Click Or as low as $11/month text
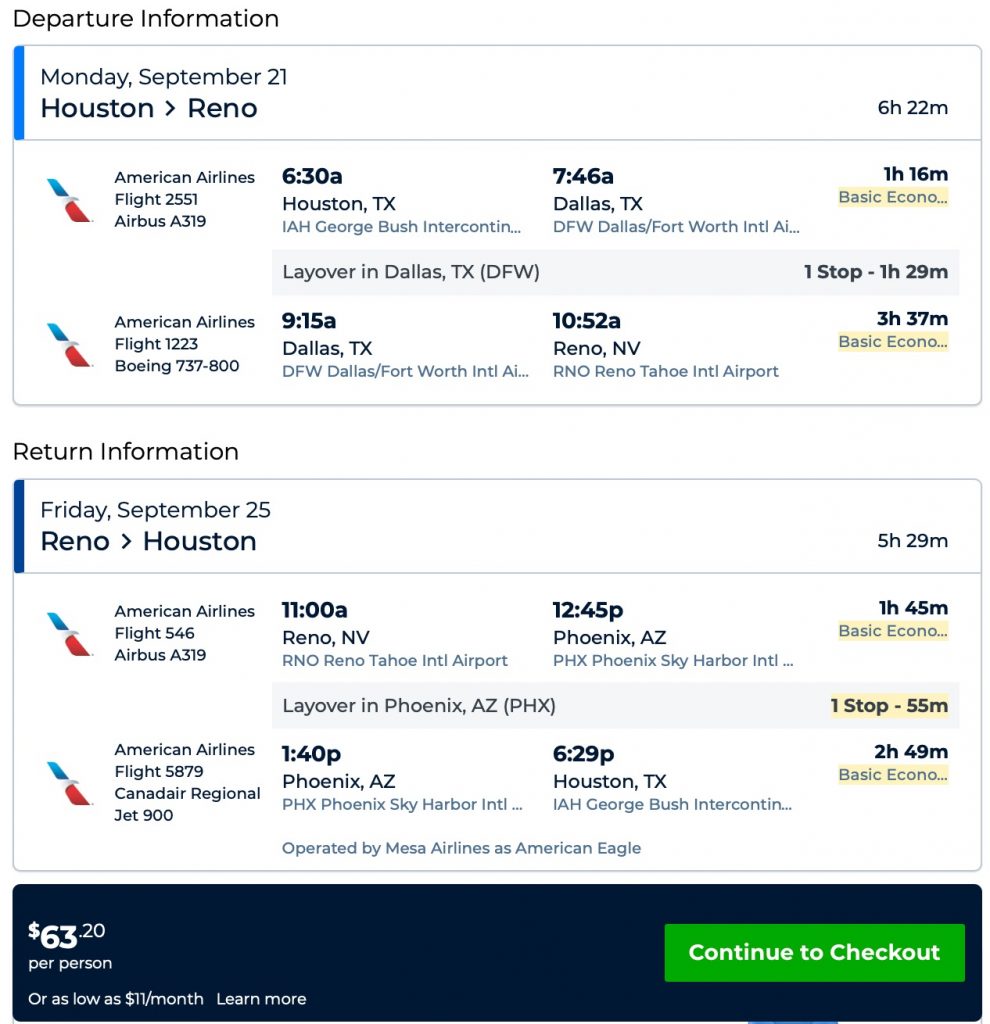Viewport: 990px width, 1024px height. (x=115, y=999)
